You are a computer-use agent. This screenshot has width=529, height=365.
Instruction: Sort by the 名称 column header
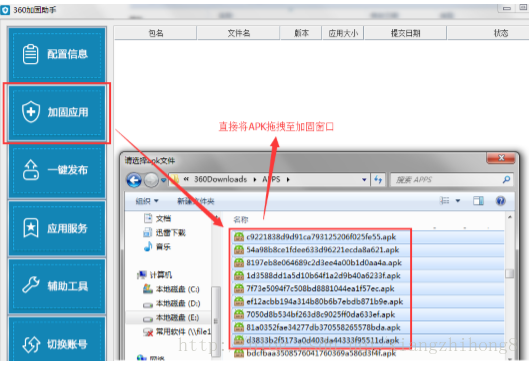click(241, 220)
